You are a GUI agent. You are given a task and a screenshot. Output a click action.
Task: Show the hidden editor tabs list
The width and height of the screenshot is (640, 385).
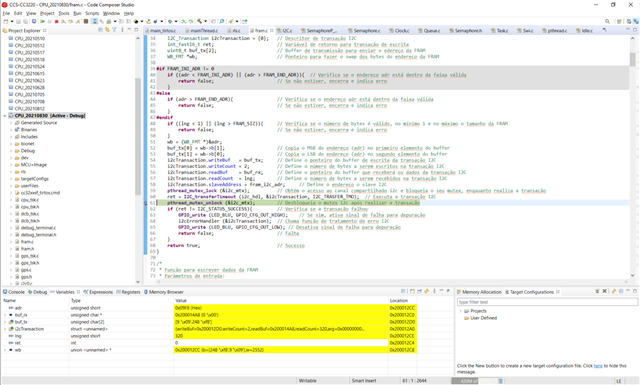[x=604, y=30]
